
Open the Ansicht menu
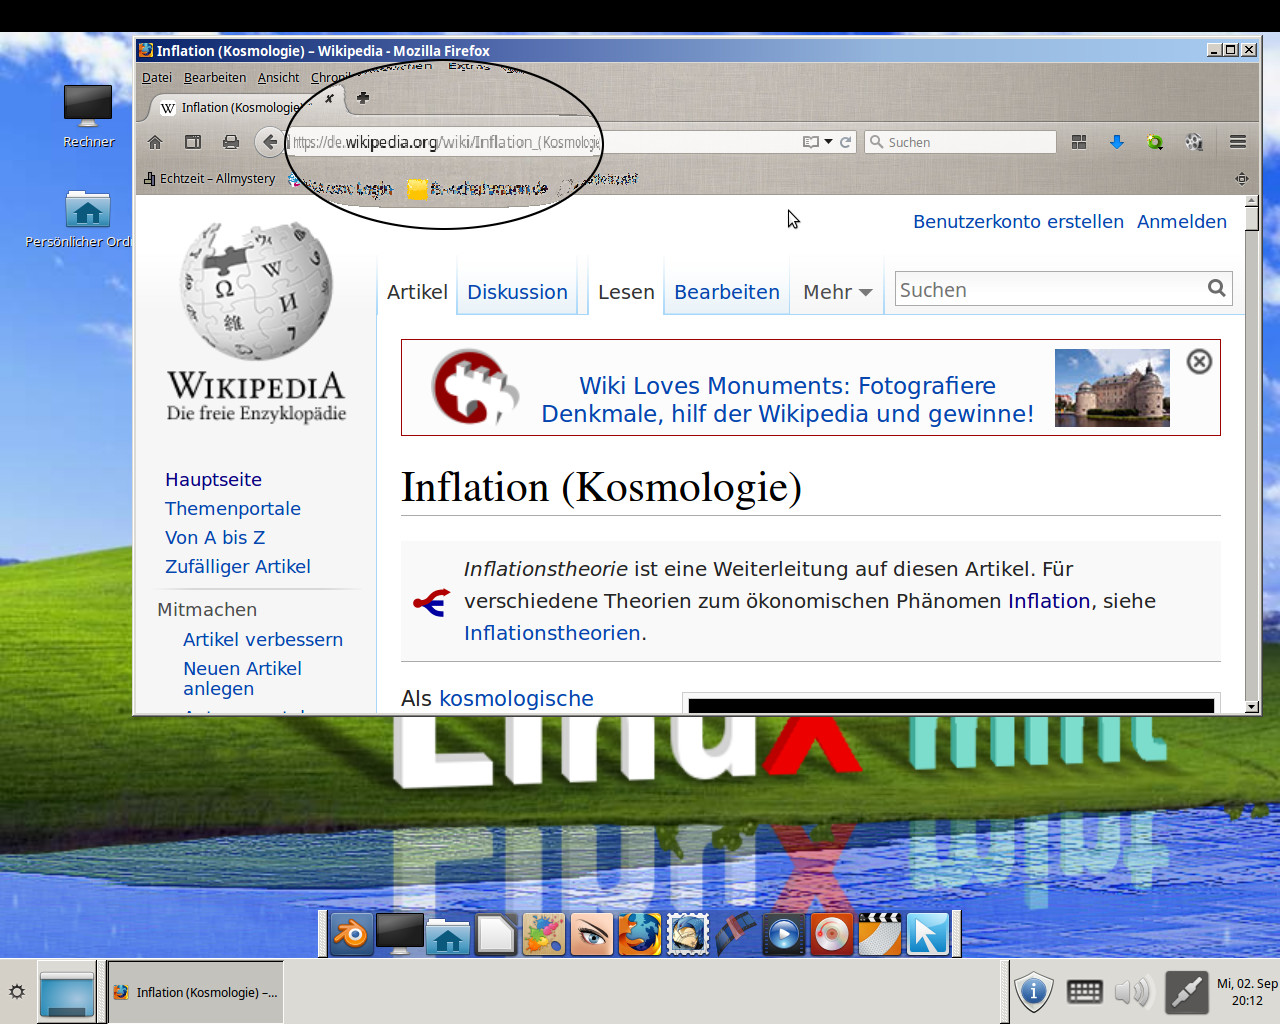tap(278, 77)
